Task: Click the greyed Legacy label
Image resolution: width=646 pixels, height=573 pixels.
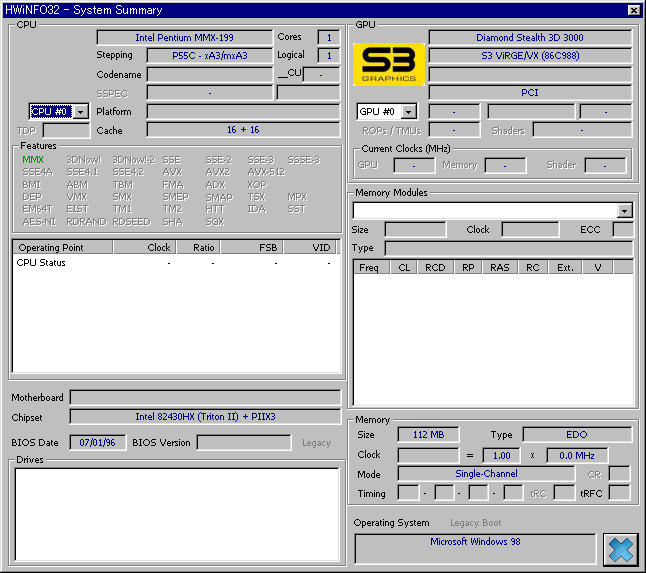Action: (x=316, y=443)
